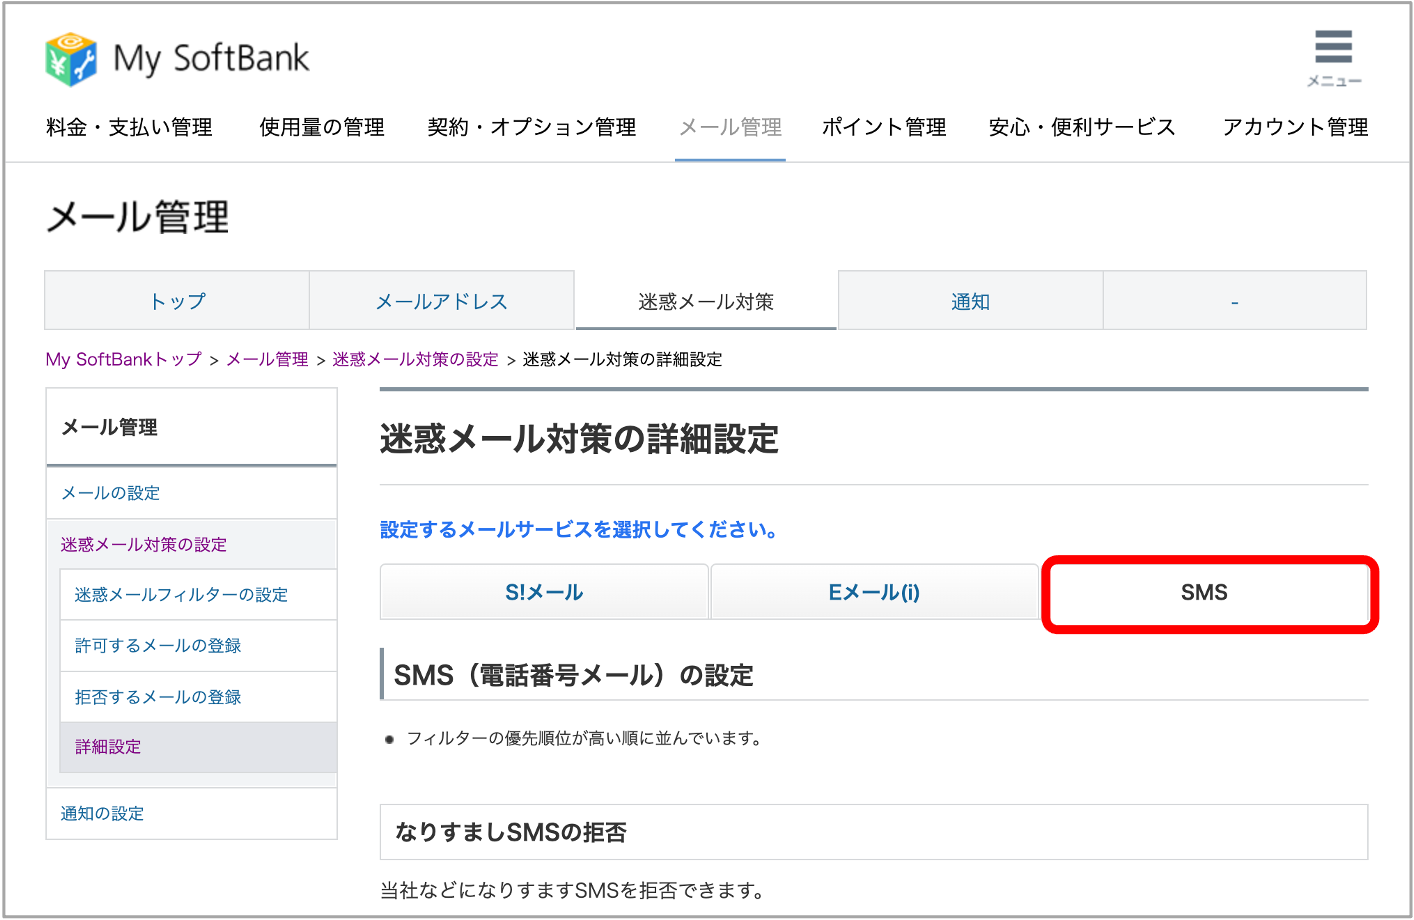Click the SMS（電話番号メール）の設定 heading
The height and width of the screenshot is (920, 1414).
pyautogui.click(x=573, y=675)
